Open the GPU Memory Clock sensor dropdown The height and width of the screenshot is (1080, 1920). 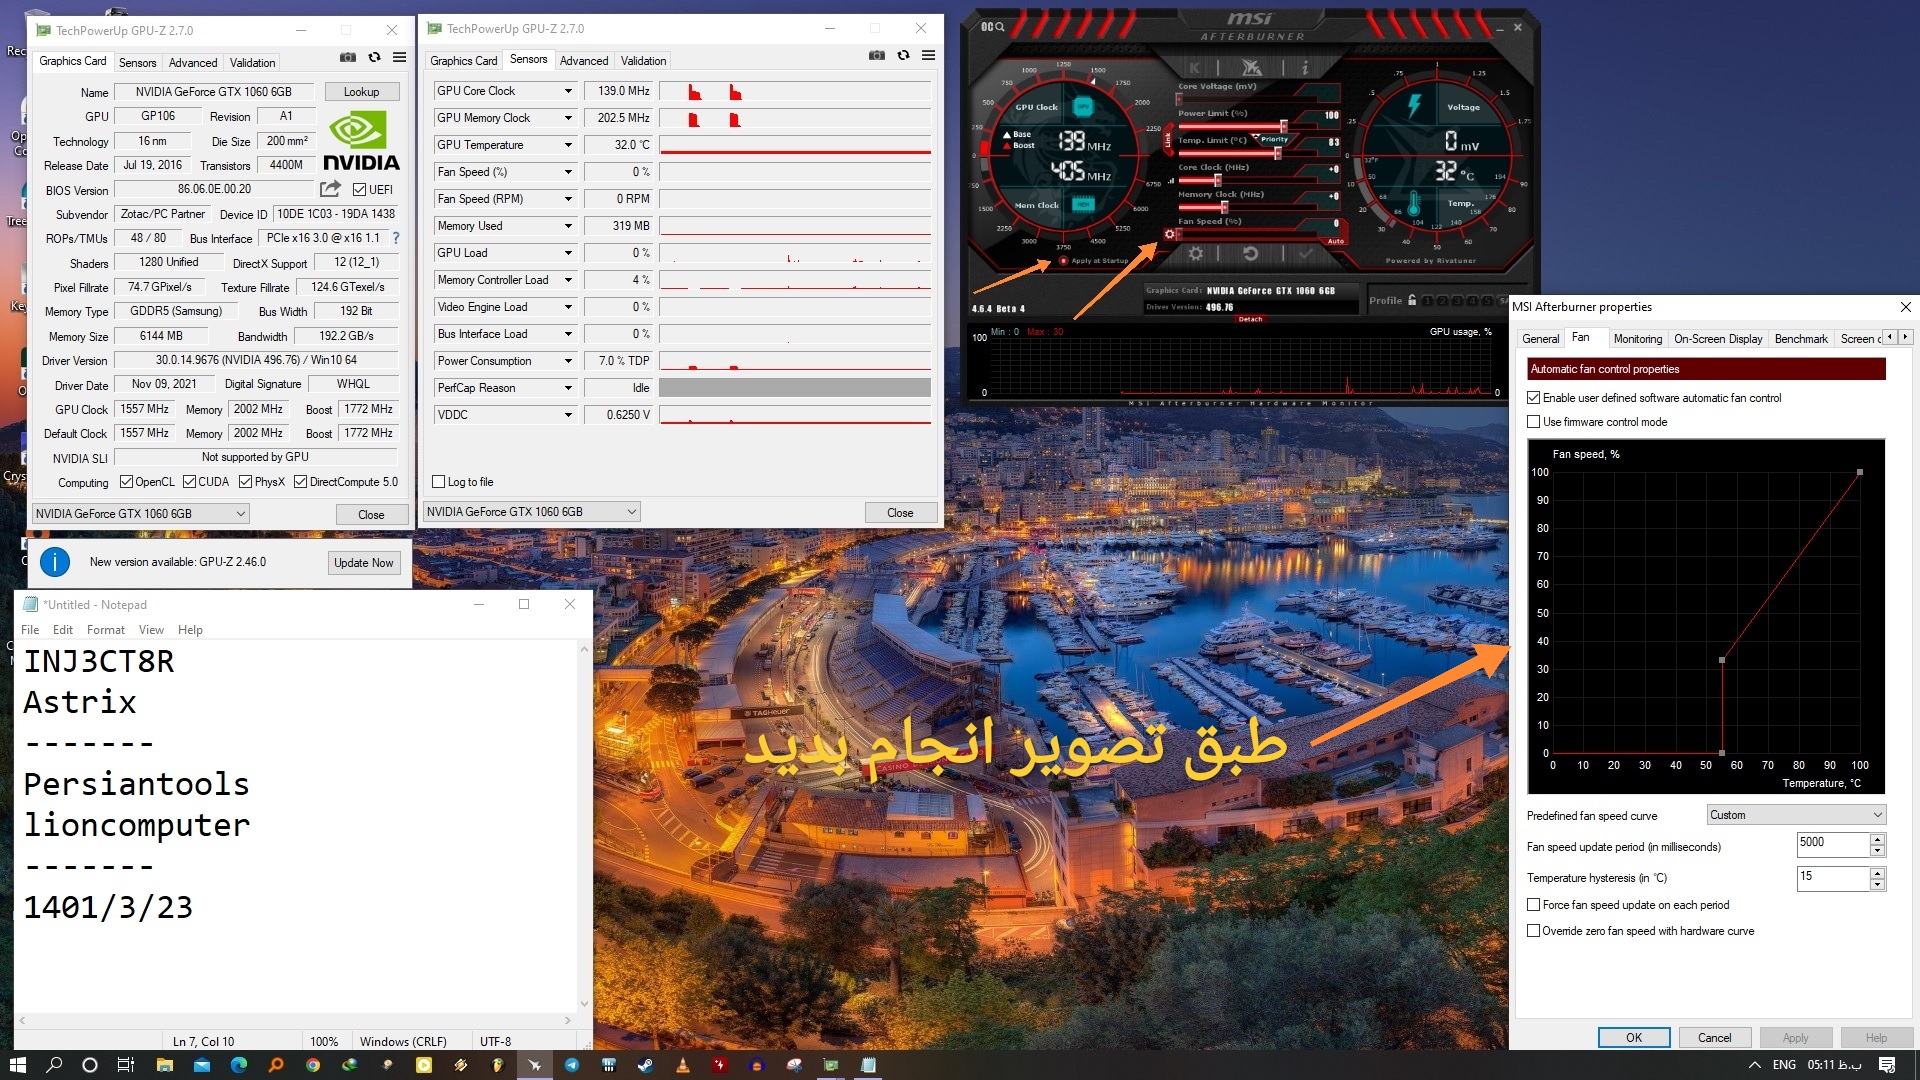pyautogui.click(x=568, y=118)
